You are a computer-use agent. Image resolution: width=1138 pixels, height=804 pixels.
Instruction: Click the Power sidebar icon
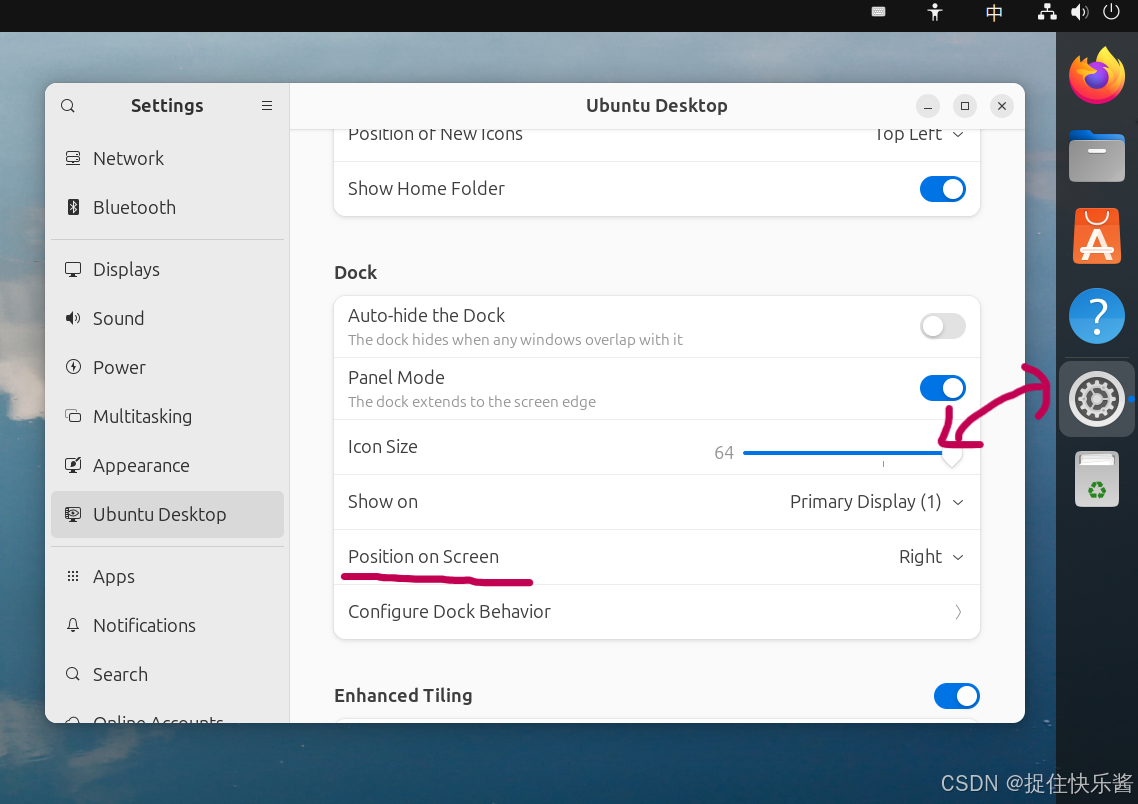[73, 367]
